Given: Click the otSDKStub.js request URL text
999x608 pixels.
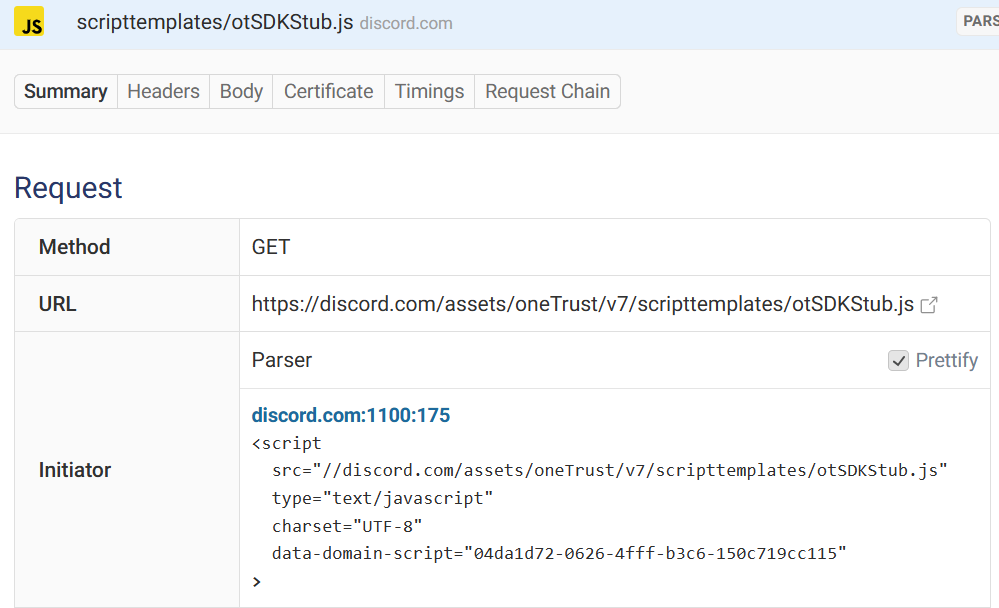Looking at the screenshot, I should tap(582, 304).
